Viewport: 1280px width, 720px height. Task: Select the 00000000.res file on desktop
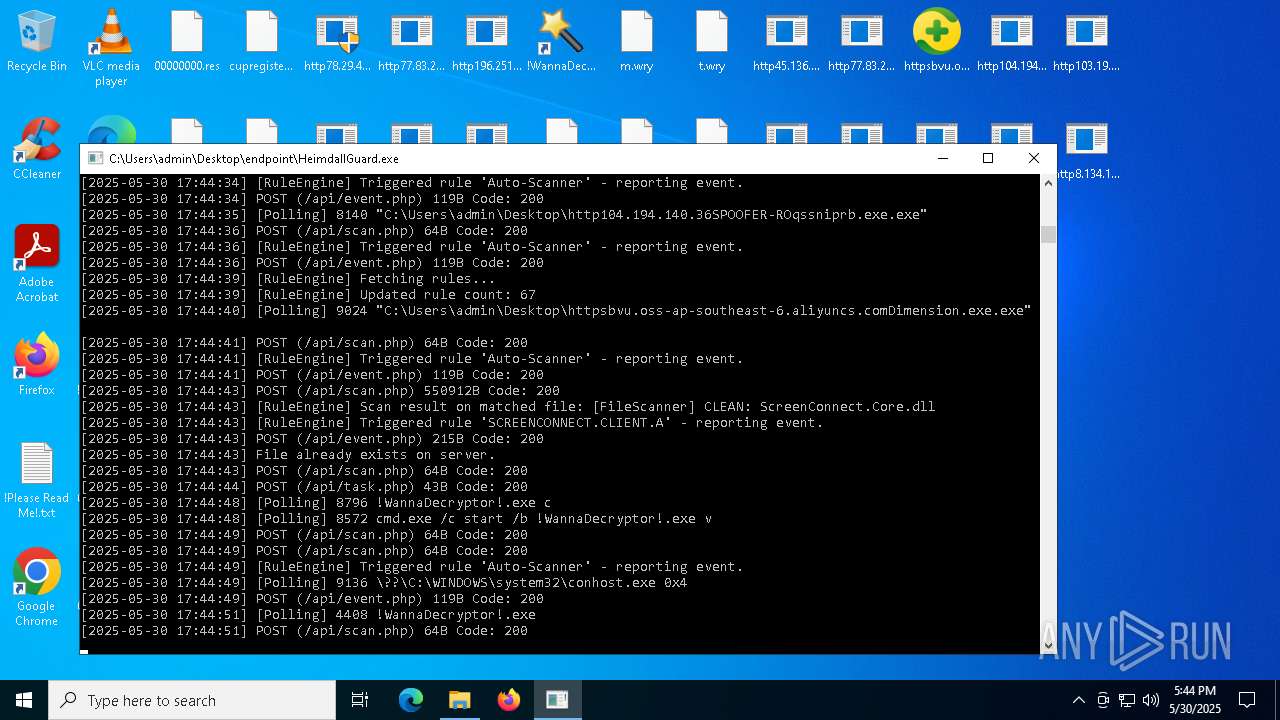[x=187, y=41]
